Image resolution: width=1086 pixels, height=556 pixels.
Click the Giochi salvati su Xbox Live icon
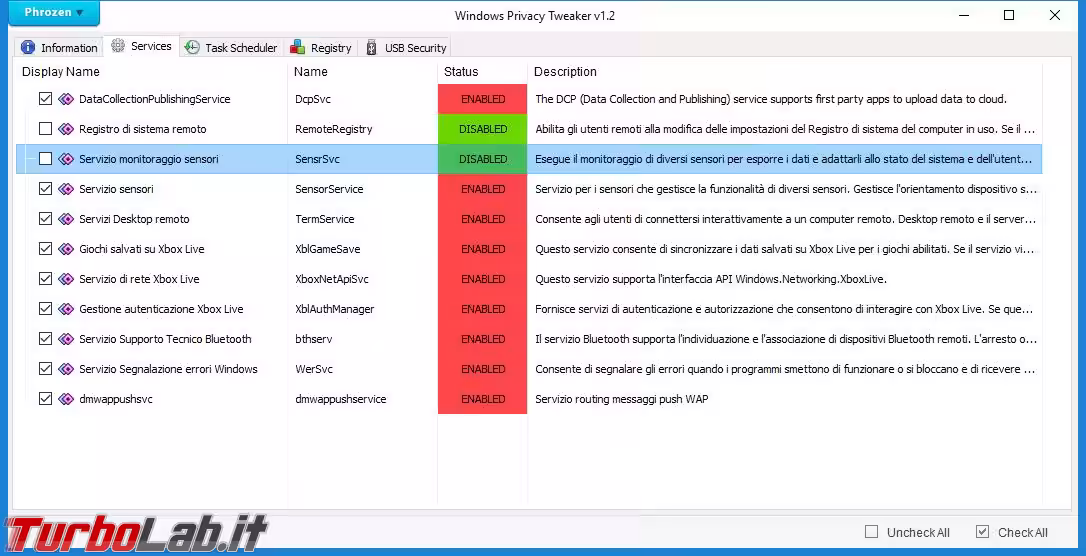pos(67,249)
